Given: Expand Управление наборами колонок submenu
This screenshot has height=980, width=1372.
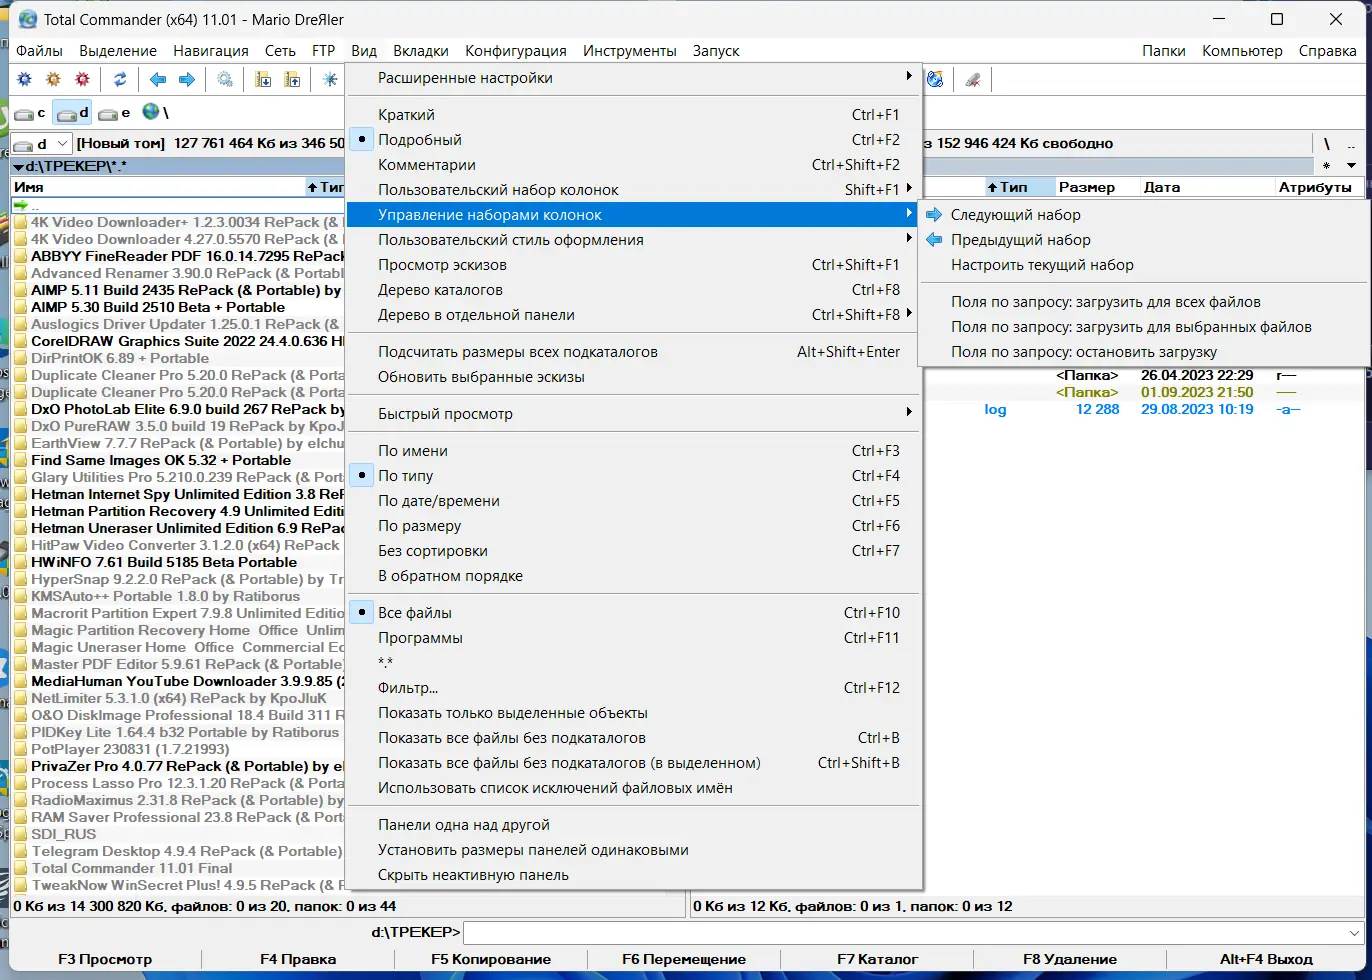Looking at the screenshot, I should [632, 215].
